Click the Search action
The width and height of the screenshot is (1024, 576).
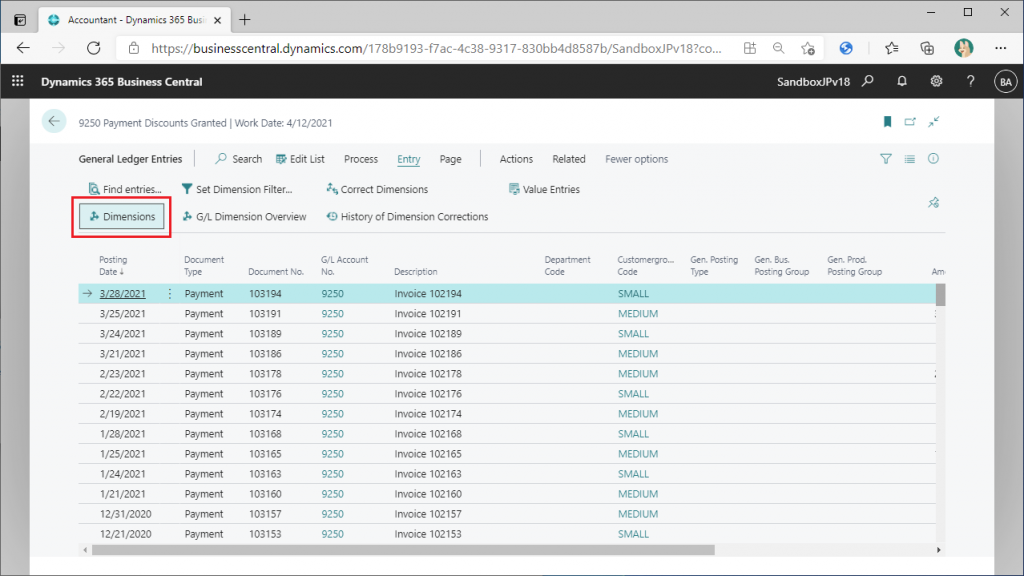tap(238, 159)
